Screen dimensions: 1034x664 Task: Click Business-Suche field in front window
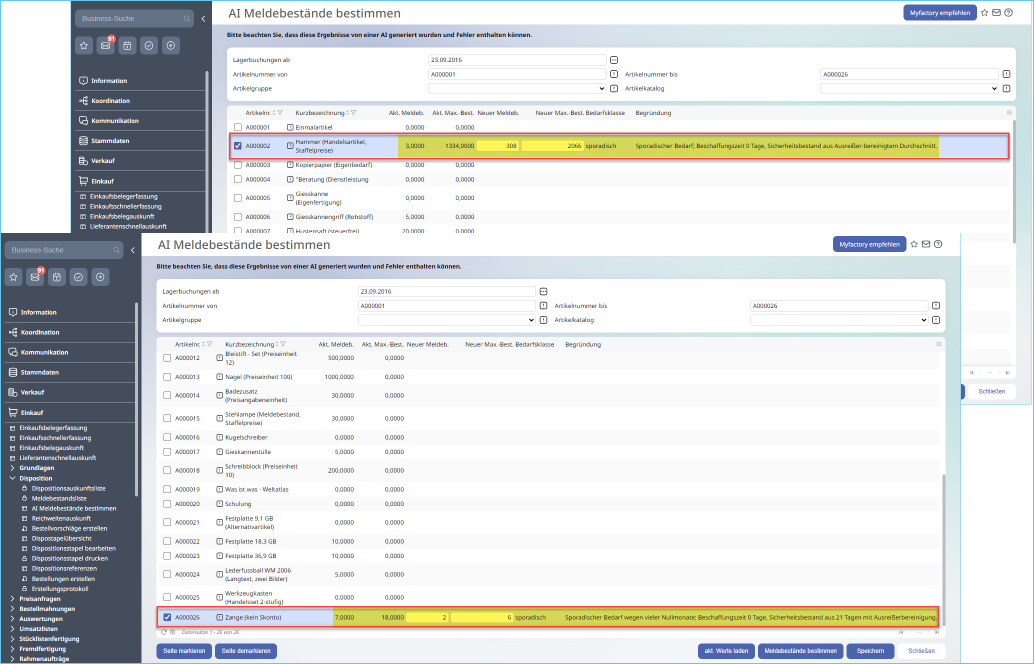(63, 250)
